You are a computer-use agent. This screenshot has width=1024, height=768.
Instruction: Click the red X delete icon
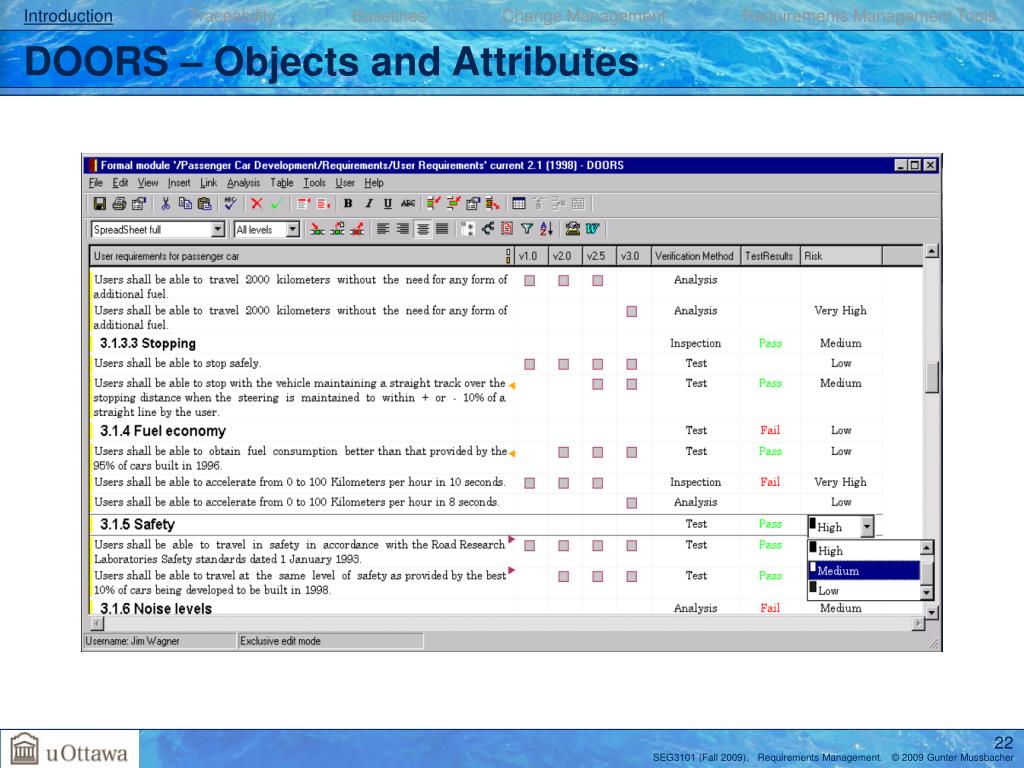[257, 204]
